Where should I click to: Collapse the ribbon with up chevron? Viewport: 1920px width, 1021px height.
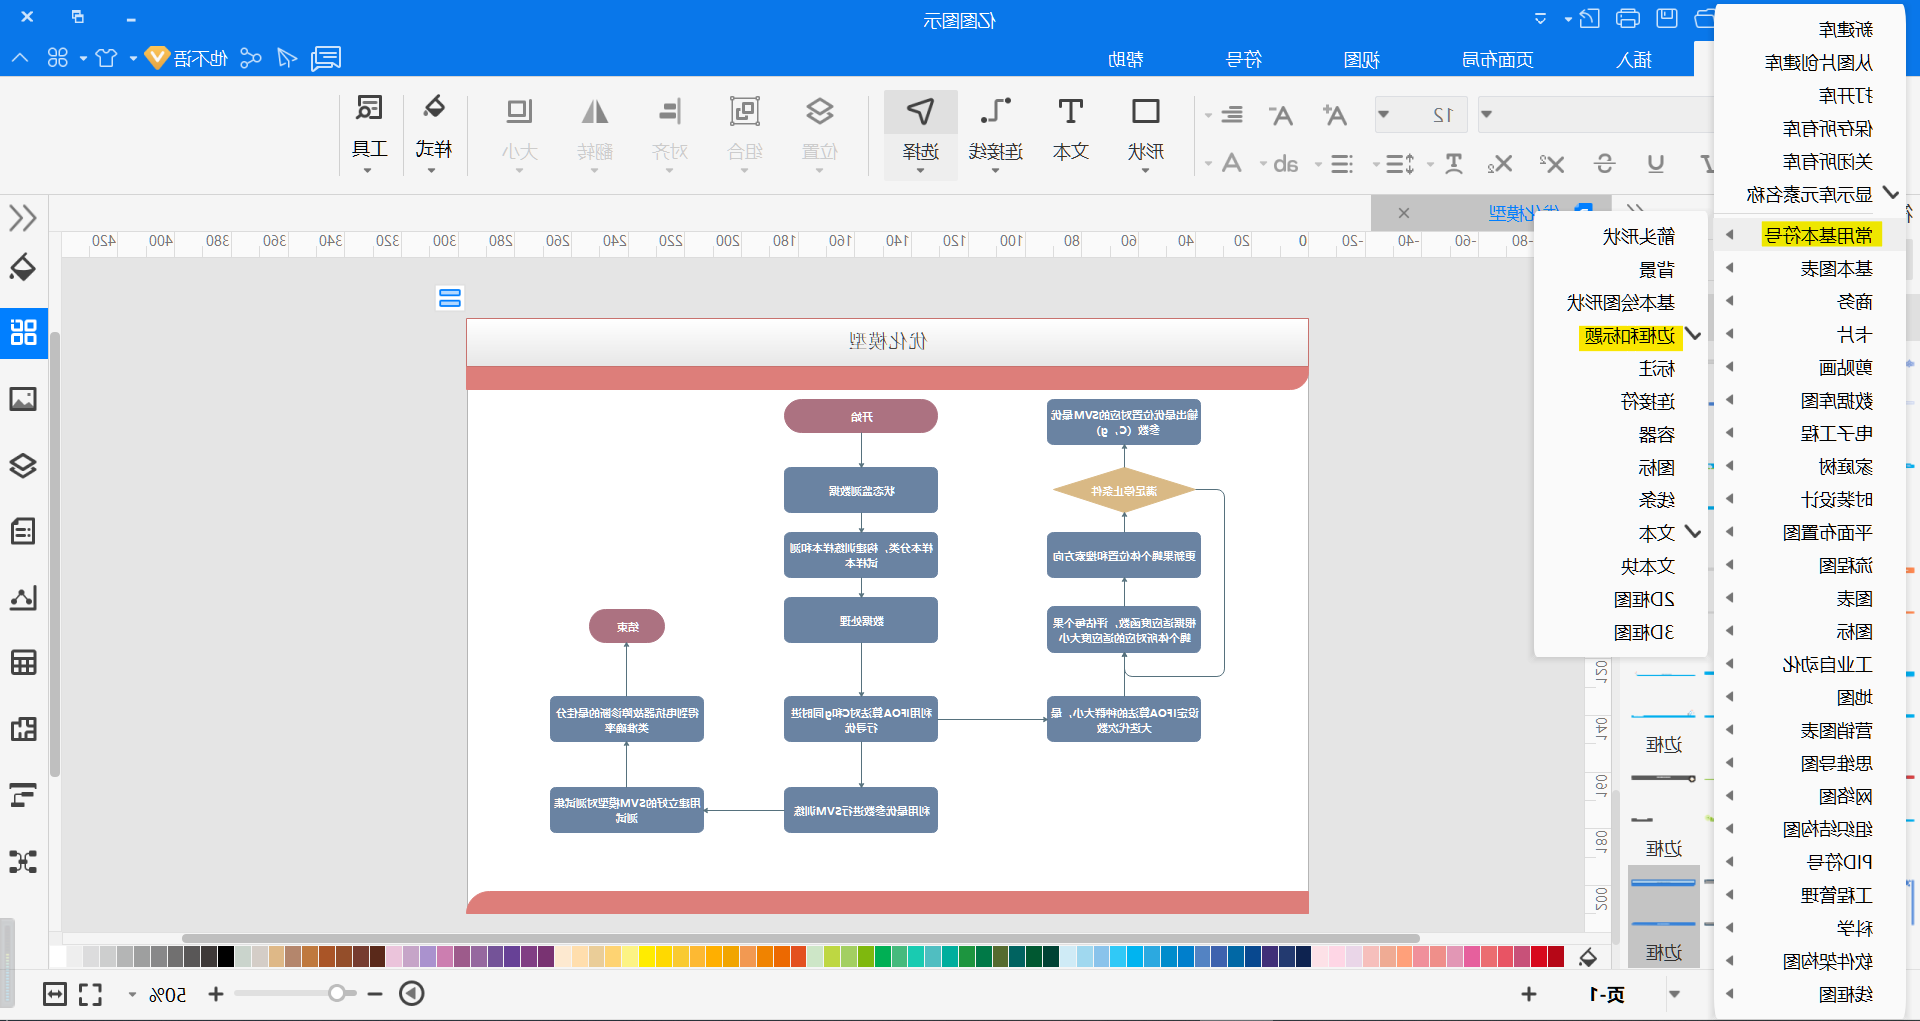(20, 58)
